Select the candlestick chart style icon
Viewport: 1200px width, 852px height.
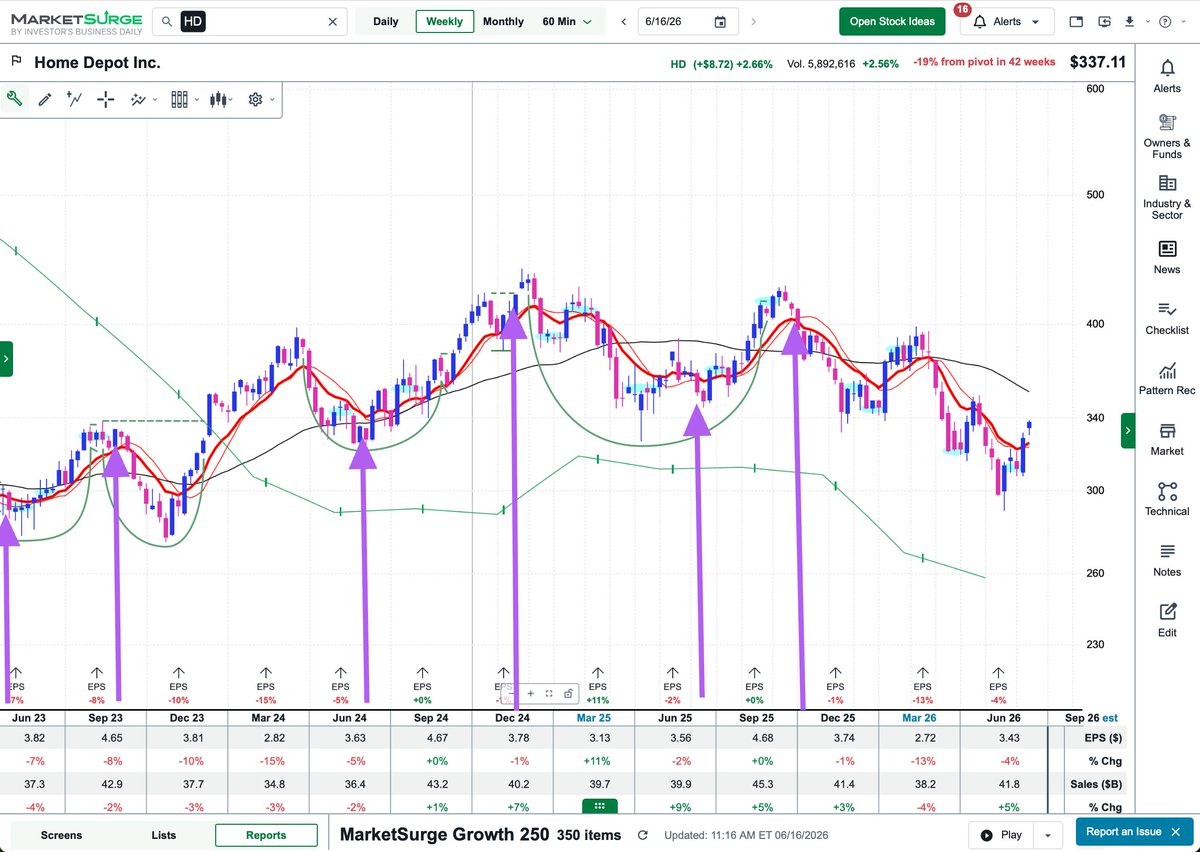click(x=219, y=99)
